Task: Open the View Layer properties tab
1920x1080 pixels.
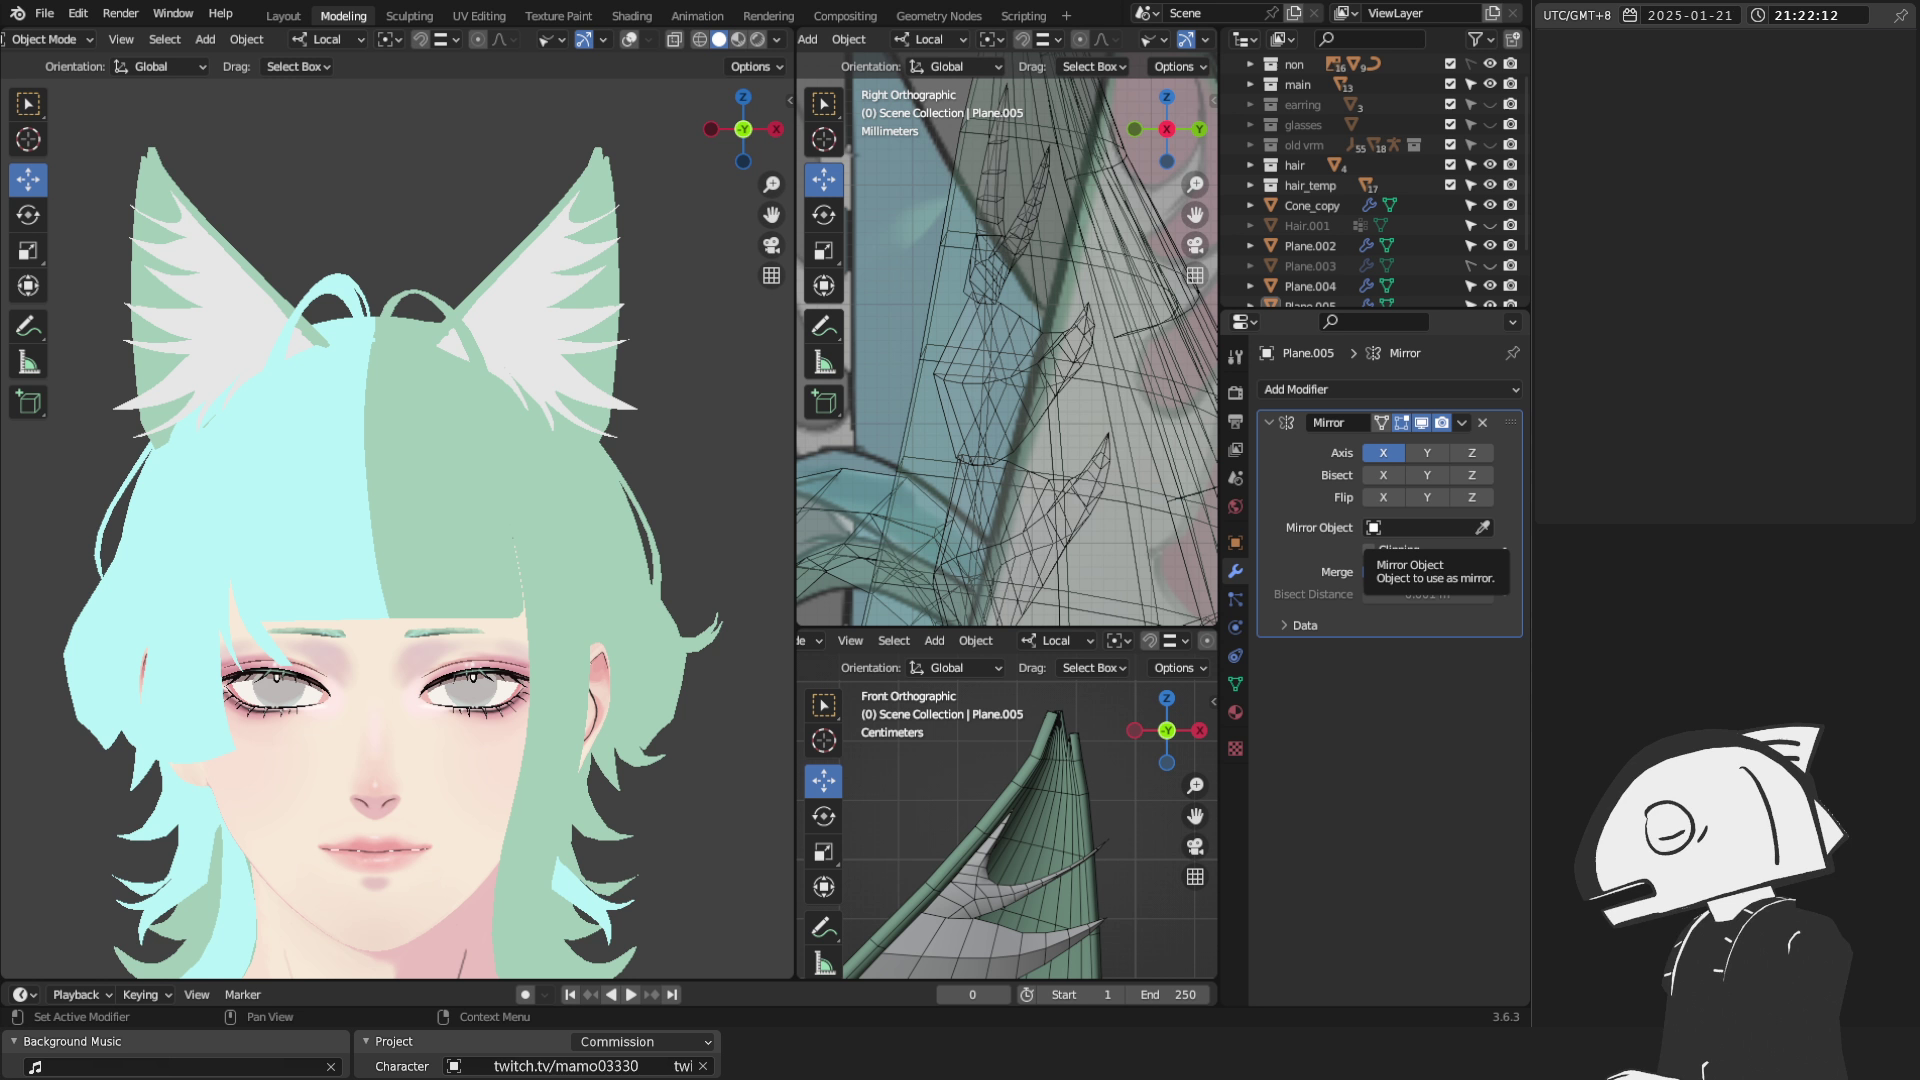Action: pyautogui.click(x=1235, y=450)
